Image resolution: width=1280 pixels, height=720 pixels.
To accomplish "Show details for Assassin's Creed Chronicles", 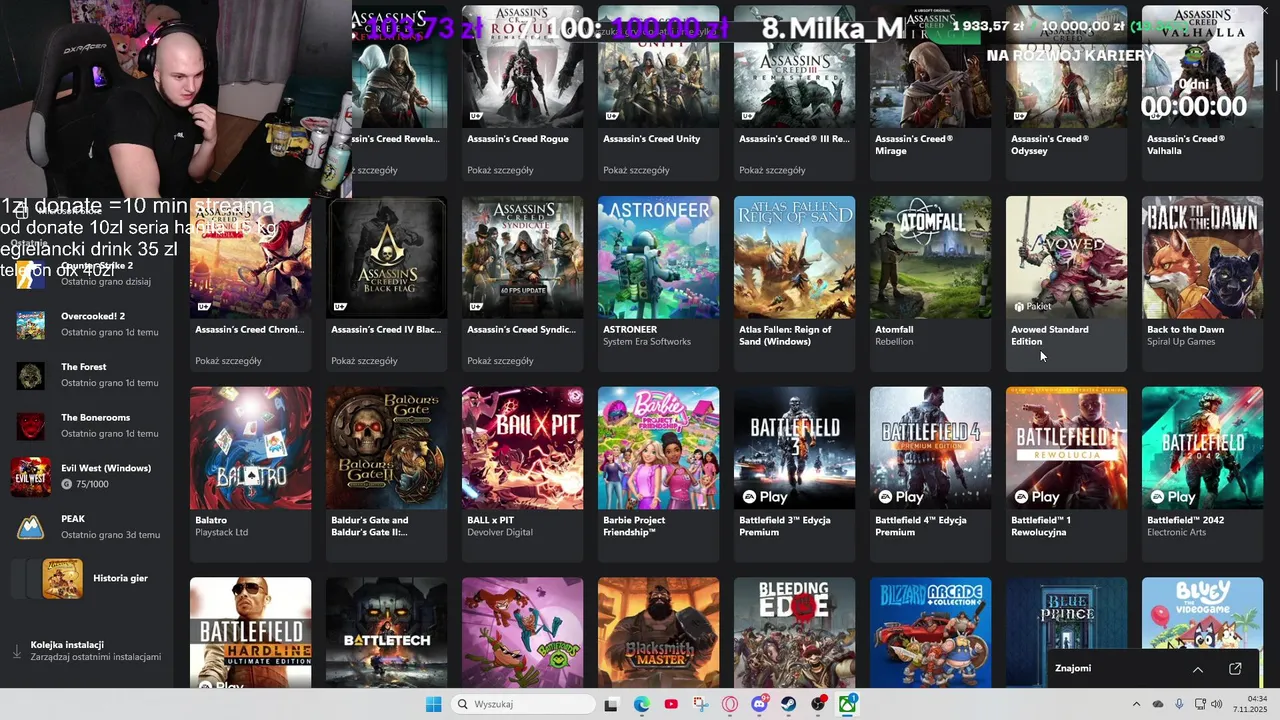I will 228,361.
